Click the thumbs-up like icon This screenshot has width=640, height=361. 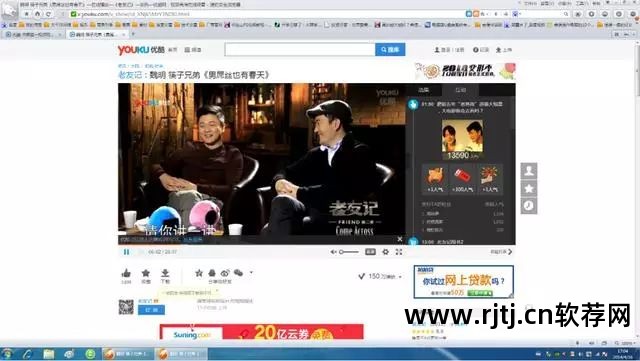click(126, 273)
